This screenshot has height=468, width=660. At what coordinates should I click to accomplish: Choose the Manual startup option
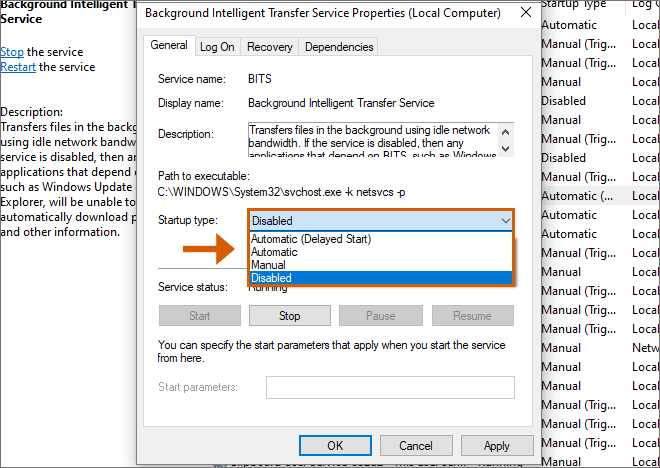coord(268,265)
